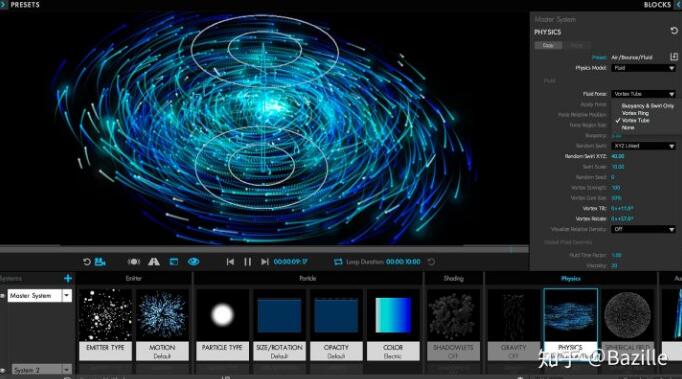Viewport: 682px width, 379px height.
Task: Edit the Viscosity value
Action: (x=614, y=265)
